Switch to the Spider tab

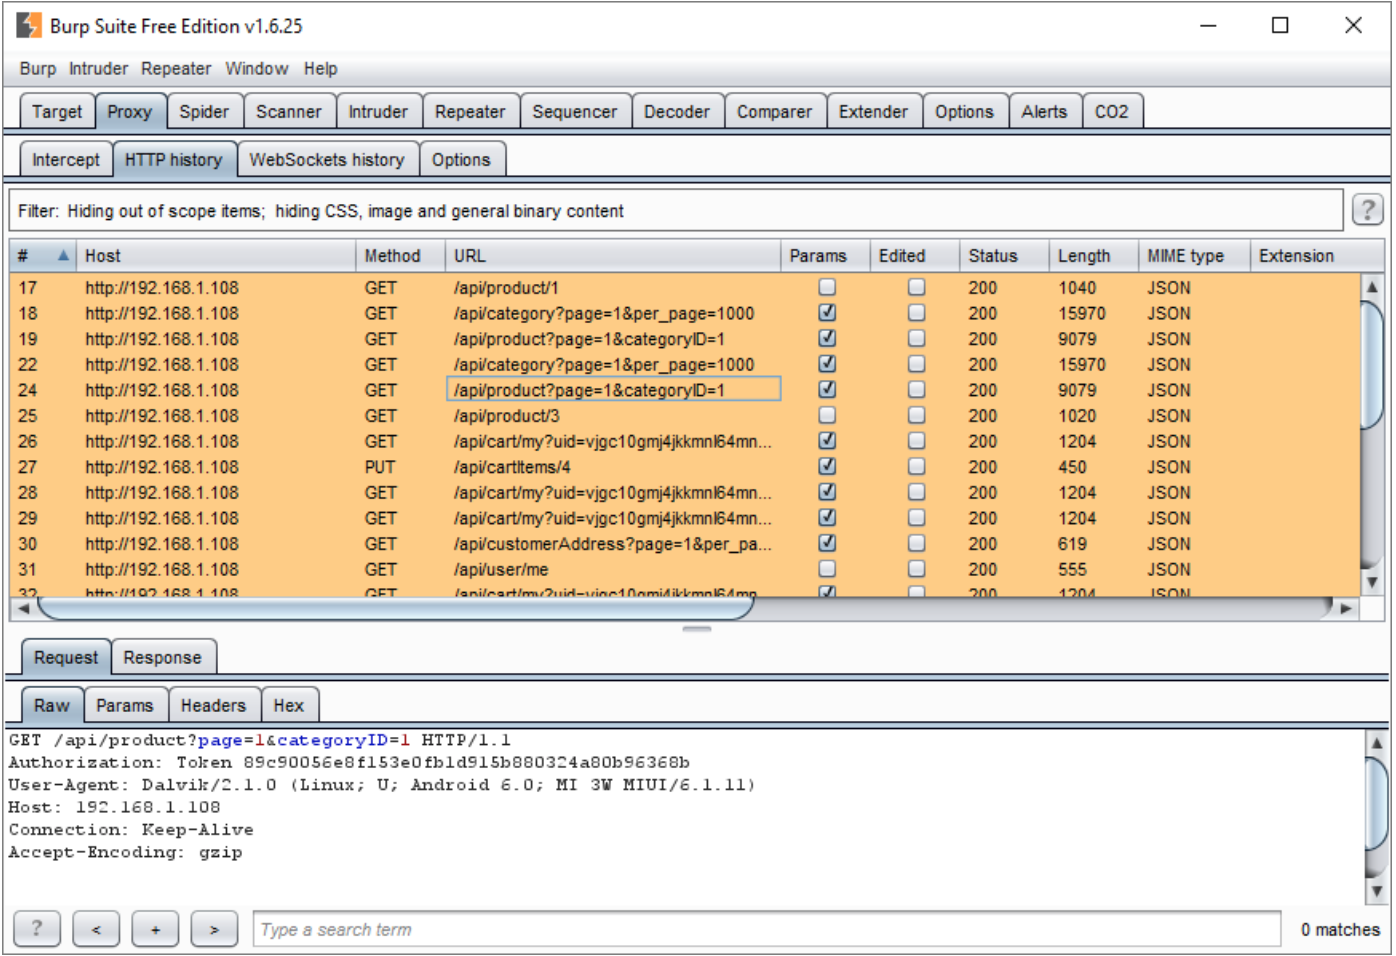click(204, 111)
